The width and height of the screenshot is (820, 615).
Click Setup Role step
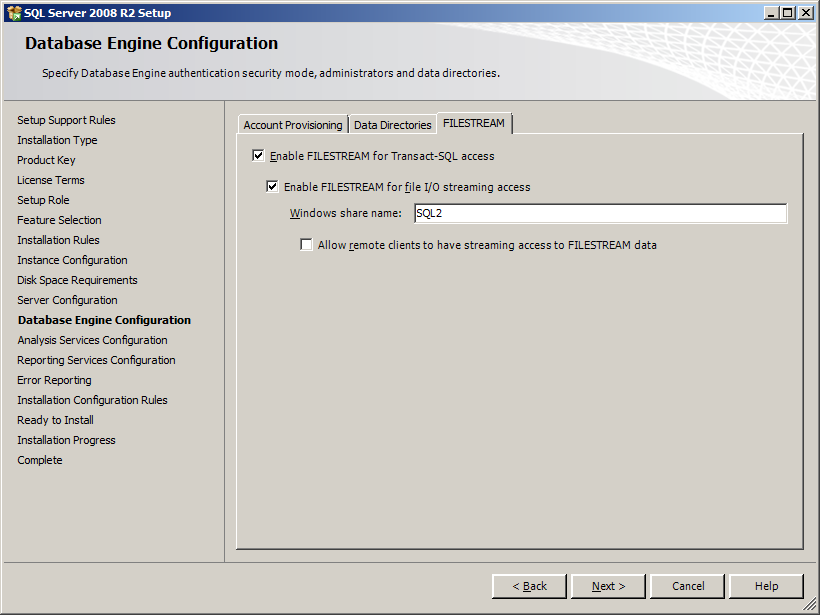click(x=43, y=200)
